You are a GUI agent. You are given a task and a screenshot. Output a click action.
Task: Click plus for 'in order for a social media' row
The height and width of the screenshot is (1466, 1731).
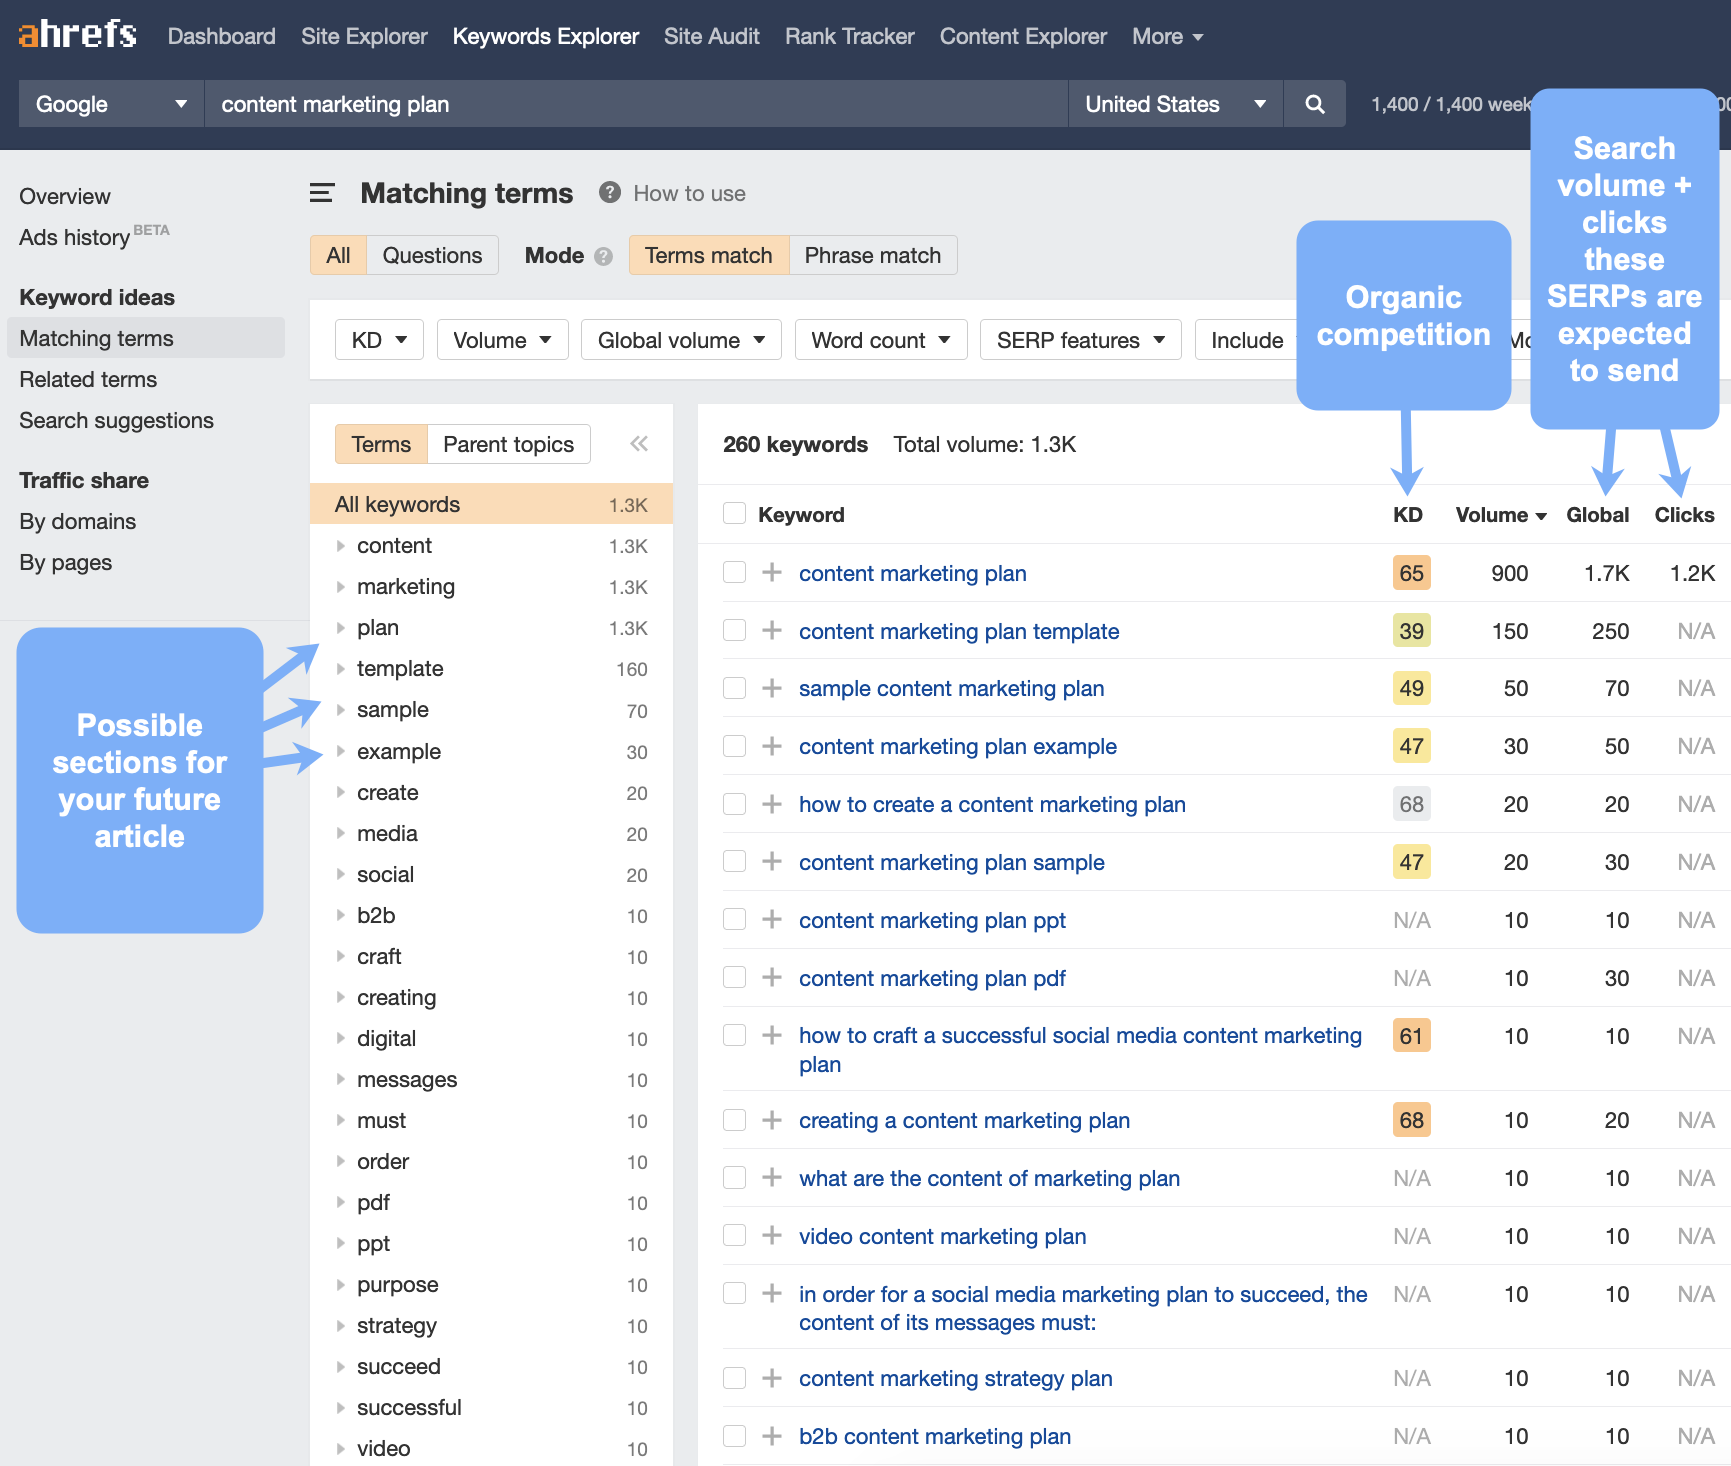click(772, 1293)
